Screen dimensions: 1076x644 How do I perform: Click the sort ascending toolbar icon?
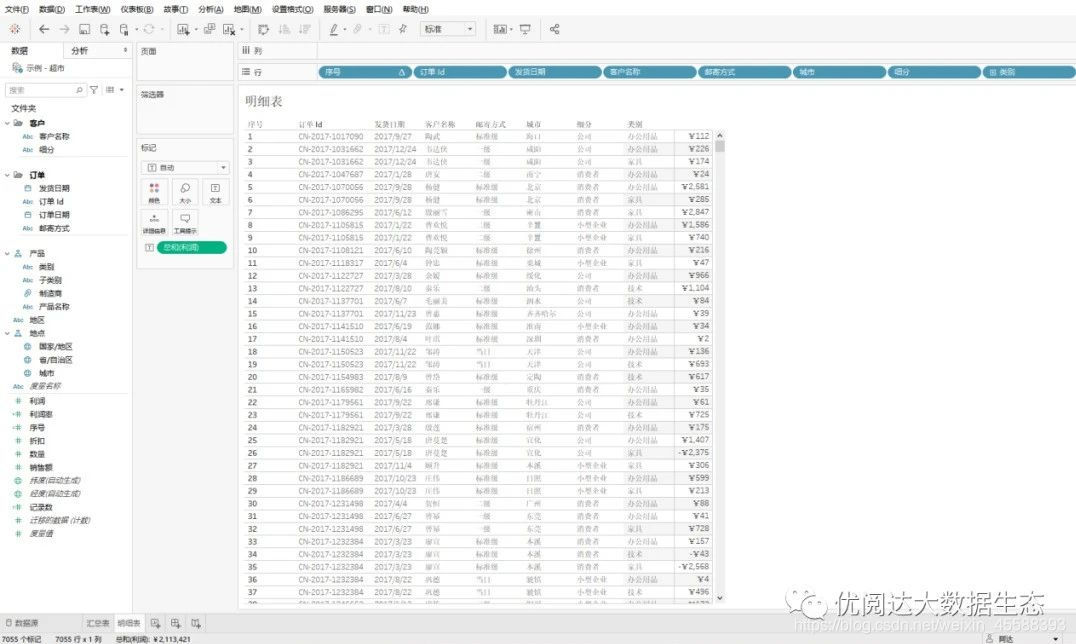(x=284, y=29)
